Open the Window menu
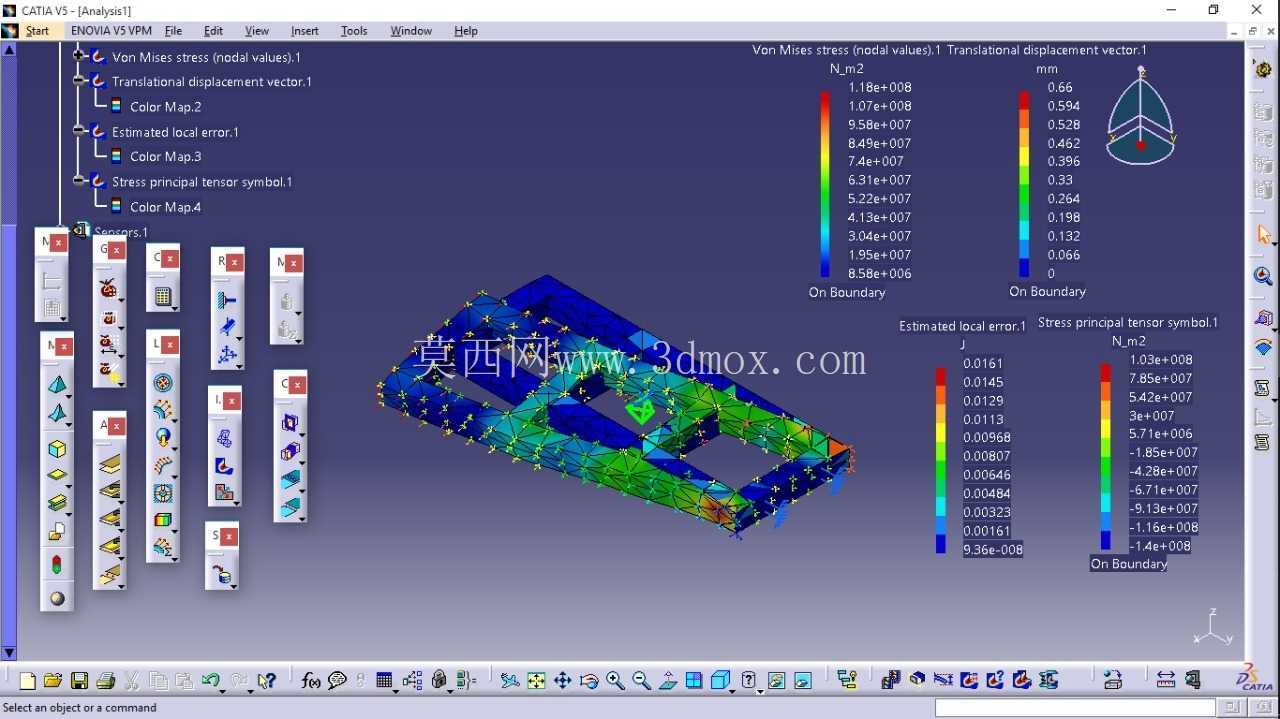Viewport: 1280px width, 719px height. (411, 31)
